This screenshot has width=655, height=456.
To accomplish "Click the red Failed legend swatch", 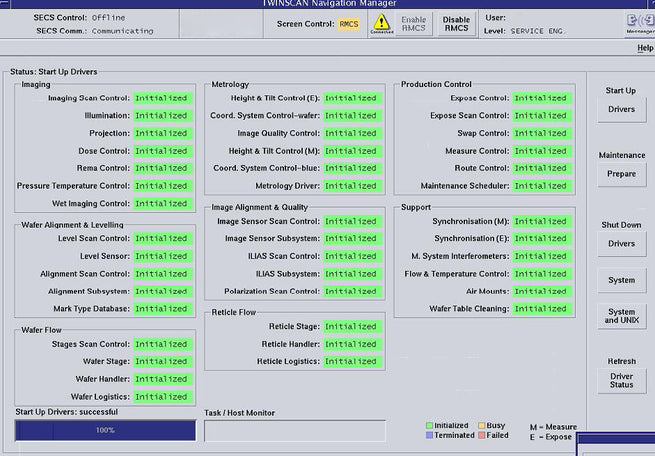I will [481, 436].
